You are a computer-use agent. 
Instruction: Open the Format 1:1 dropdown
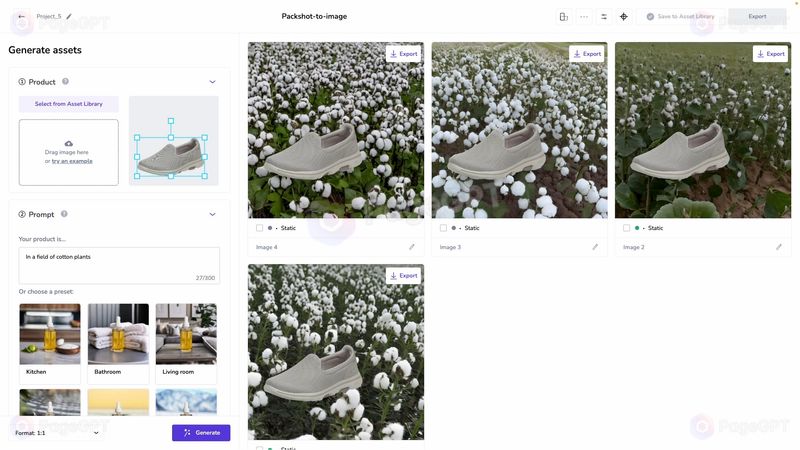57,433
